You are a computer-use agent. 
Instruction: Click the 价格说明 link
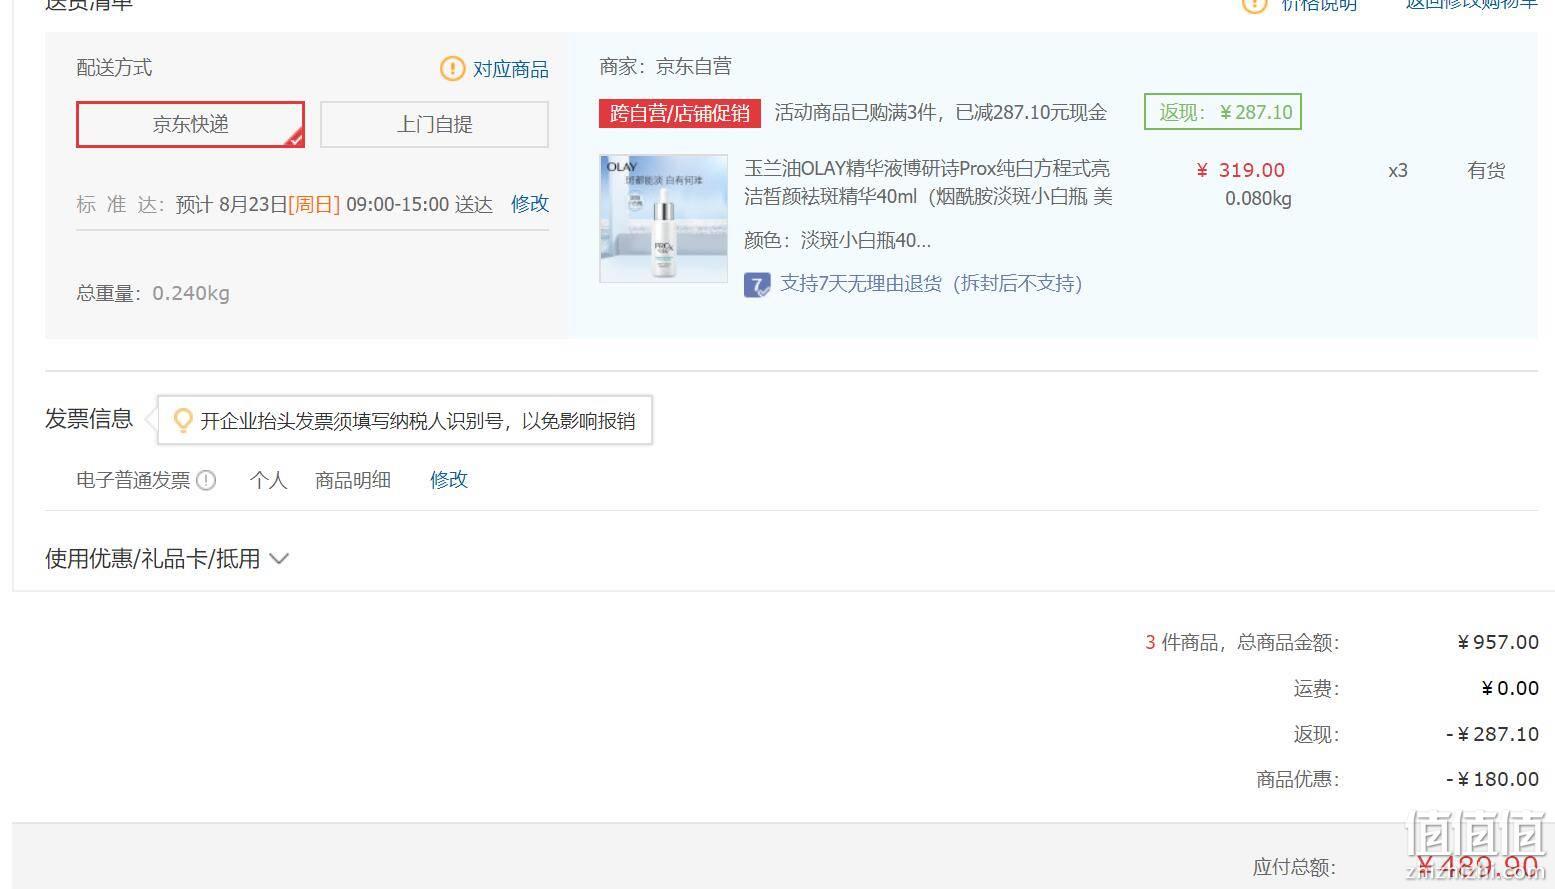click(1319, 5)
